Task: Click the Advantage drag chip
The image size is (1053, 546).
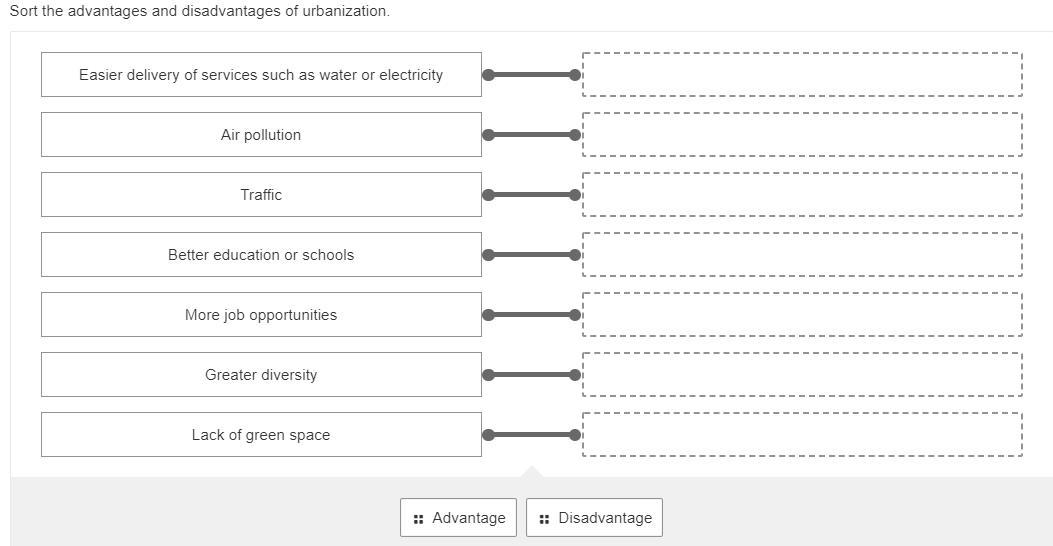Action: pos(459,518)
